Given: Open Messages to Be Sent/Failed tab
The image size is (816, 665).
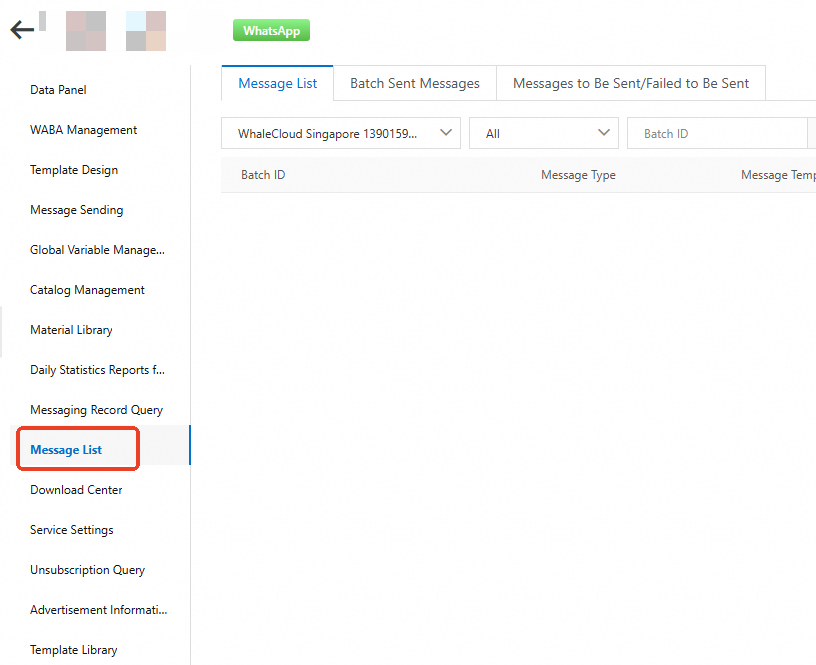Looking at the screenshot, I should tap(631, 83).
